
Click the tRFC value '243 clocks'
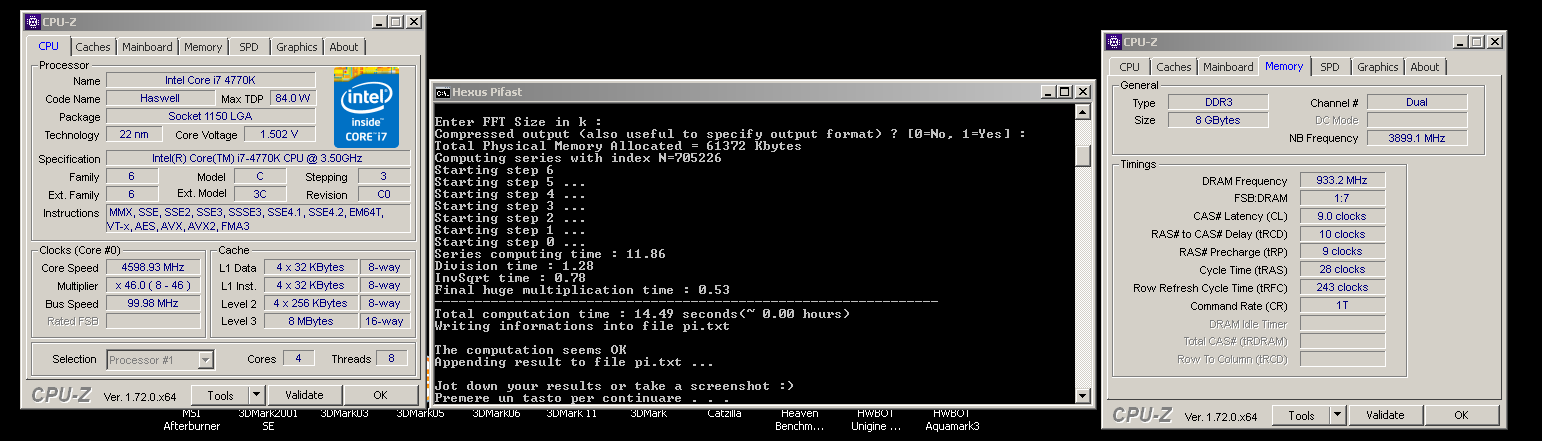click(x=1342, y=288)
